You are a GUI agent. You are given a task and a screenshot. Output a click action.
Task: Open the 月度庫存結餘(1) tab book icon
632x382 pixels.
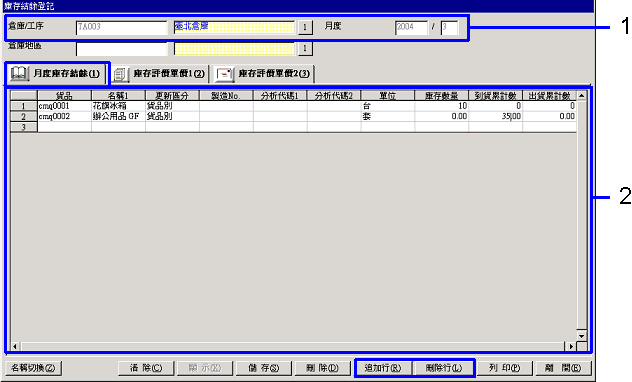pyautogui.click(x=19, y=74)
